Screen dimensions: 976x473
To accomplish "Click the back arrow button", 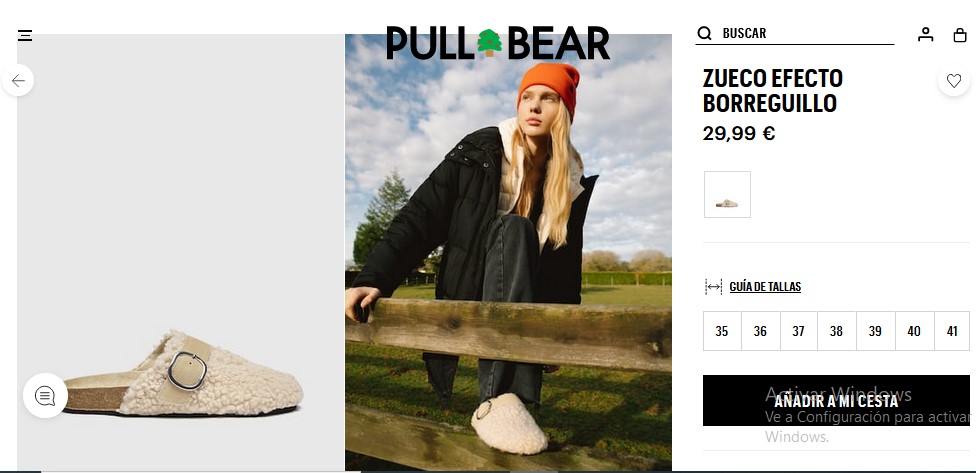I will pos(18,80).
